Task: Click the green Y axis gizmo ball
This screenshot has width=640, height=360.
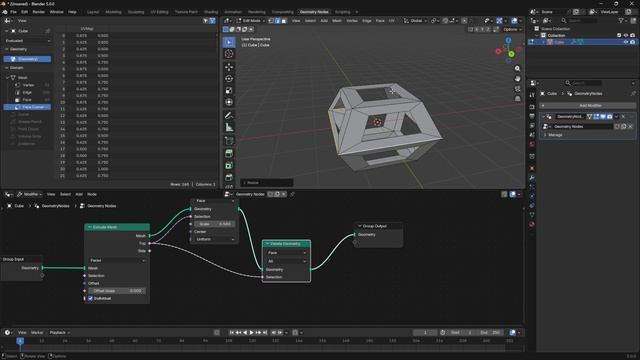Action: point(511,54)
